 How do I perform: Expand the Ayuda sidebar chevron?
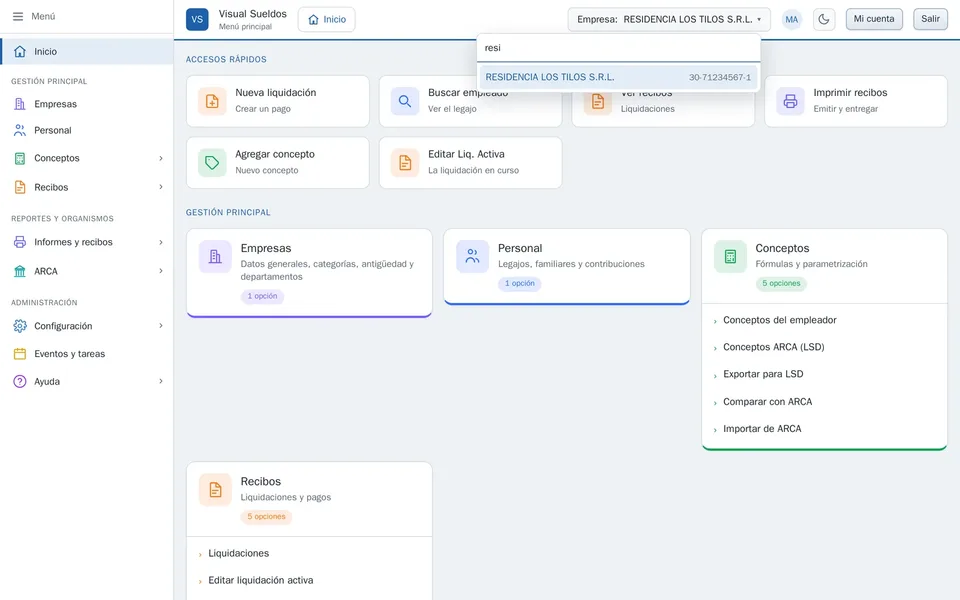click(x=161, y=381)
